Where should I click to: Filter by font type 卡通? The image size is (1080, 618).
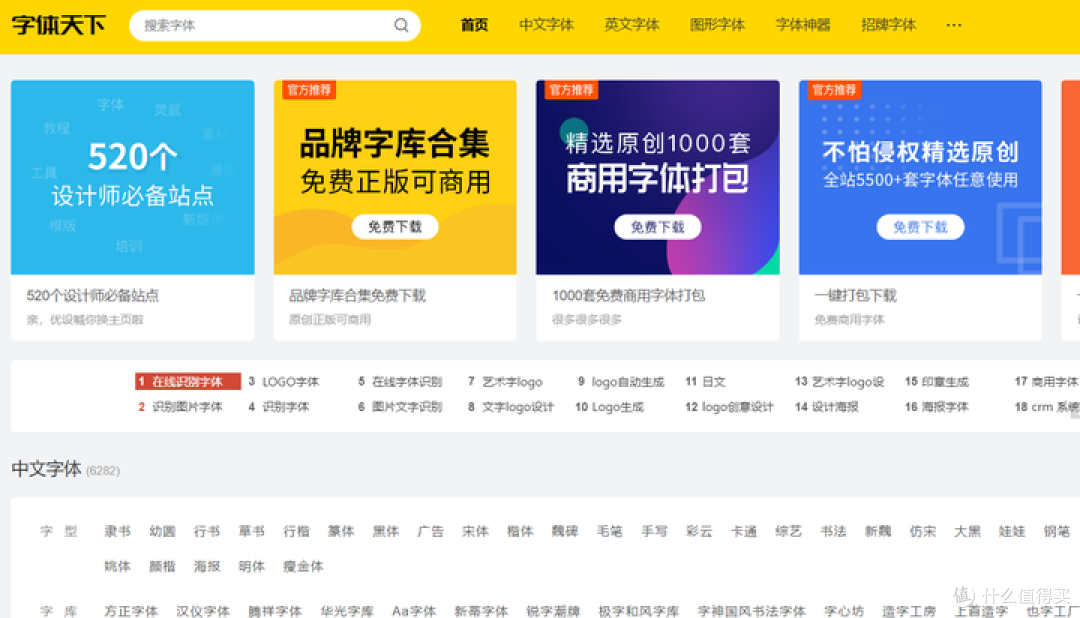pos(744,531)
